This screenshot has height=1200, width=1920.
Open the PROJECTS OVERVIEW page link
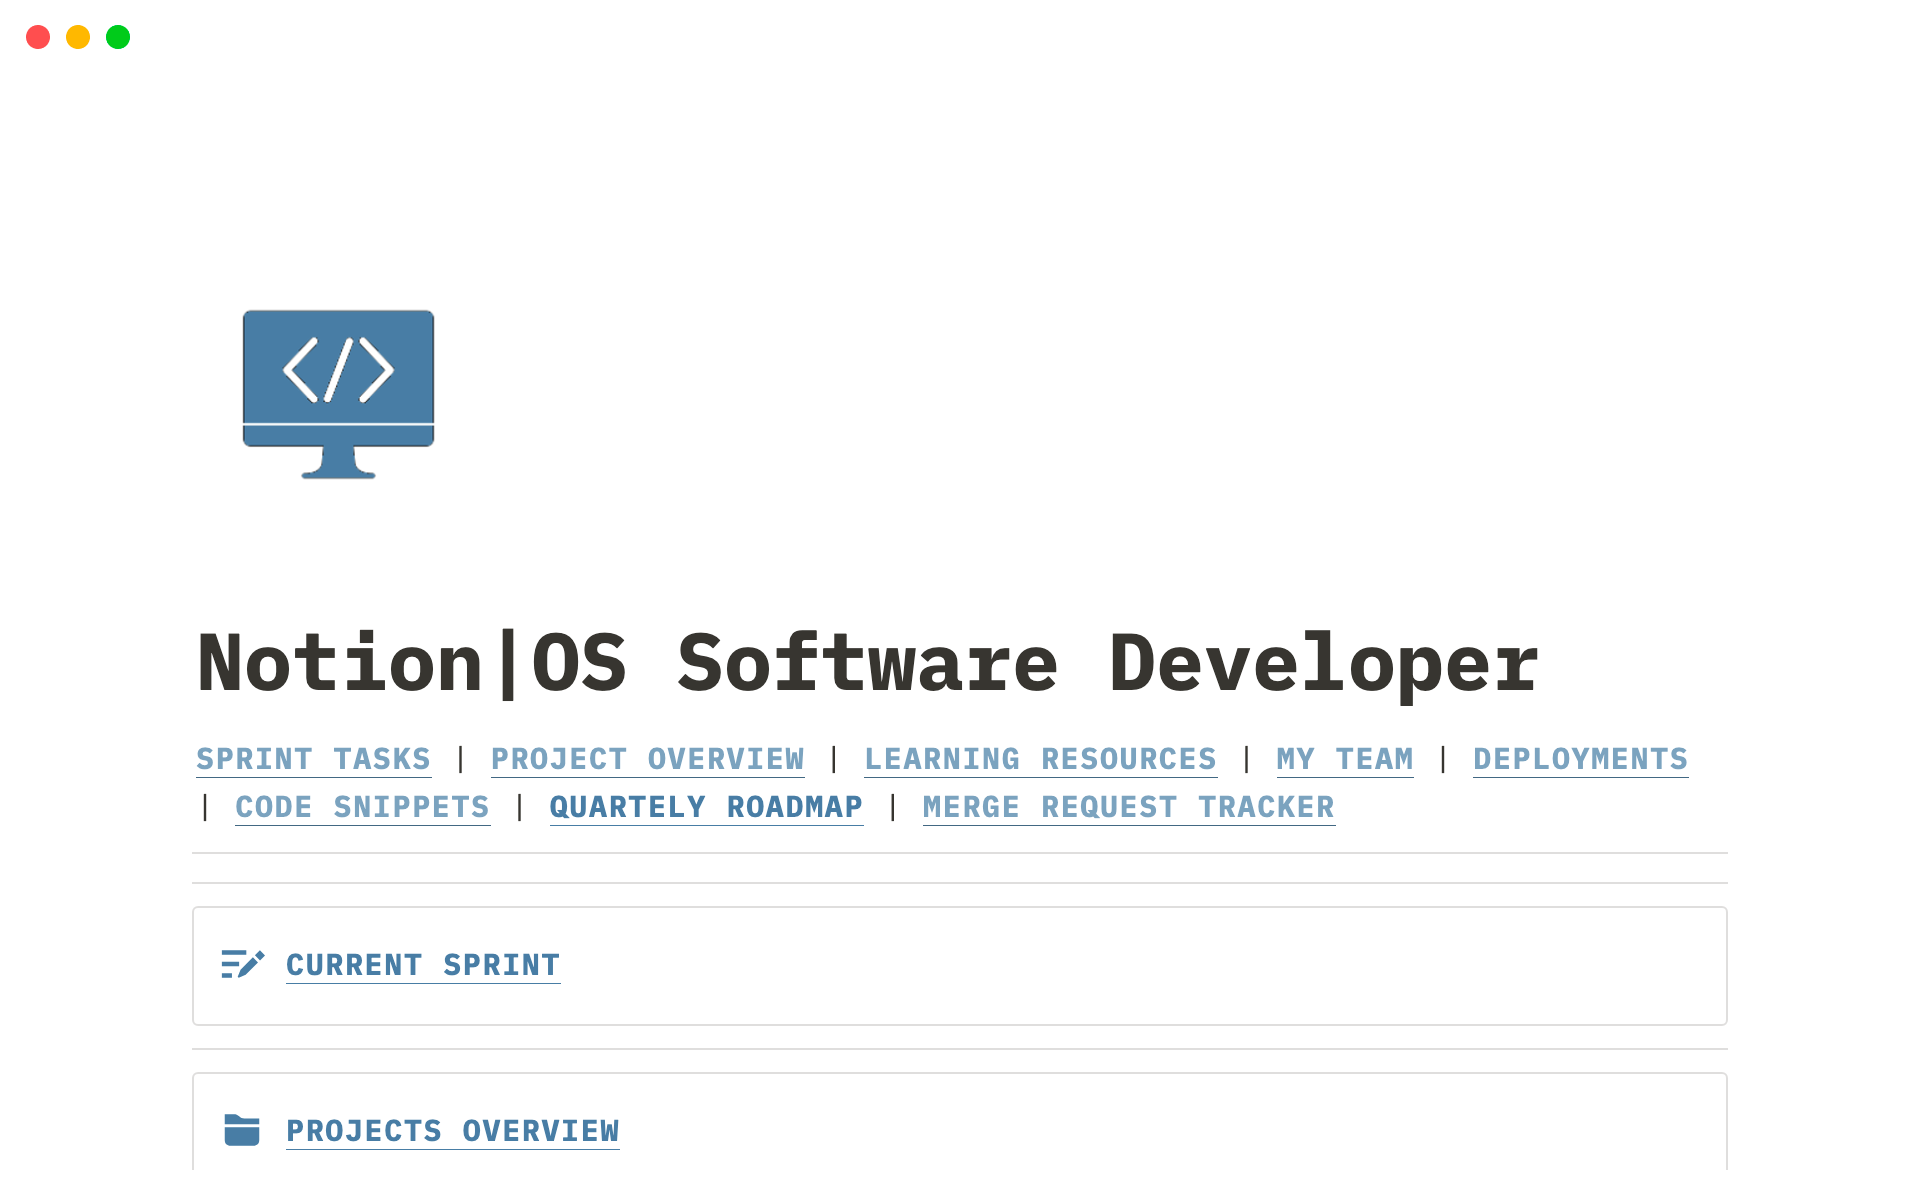(452, 1130)
